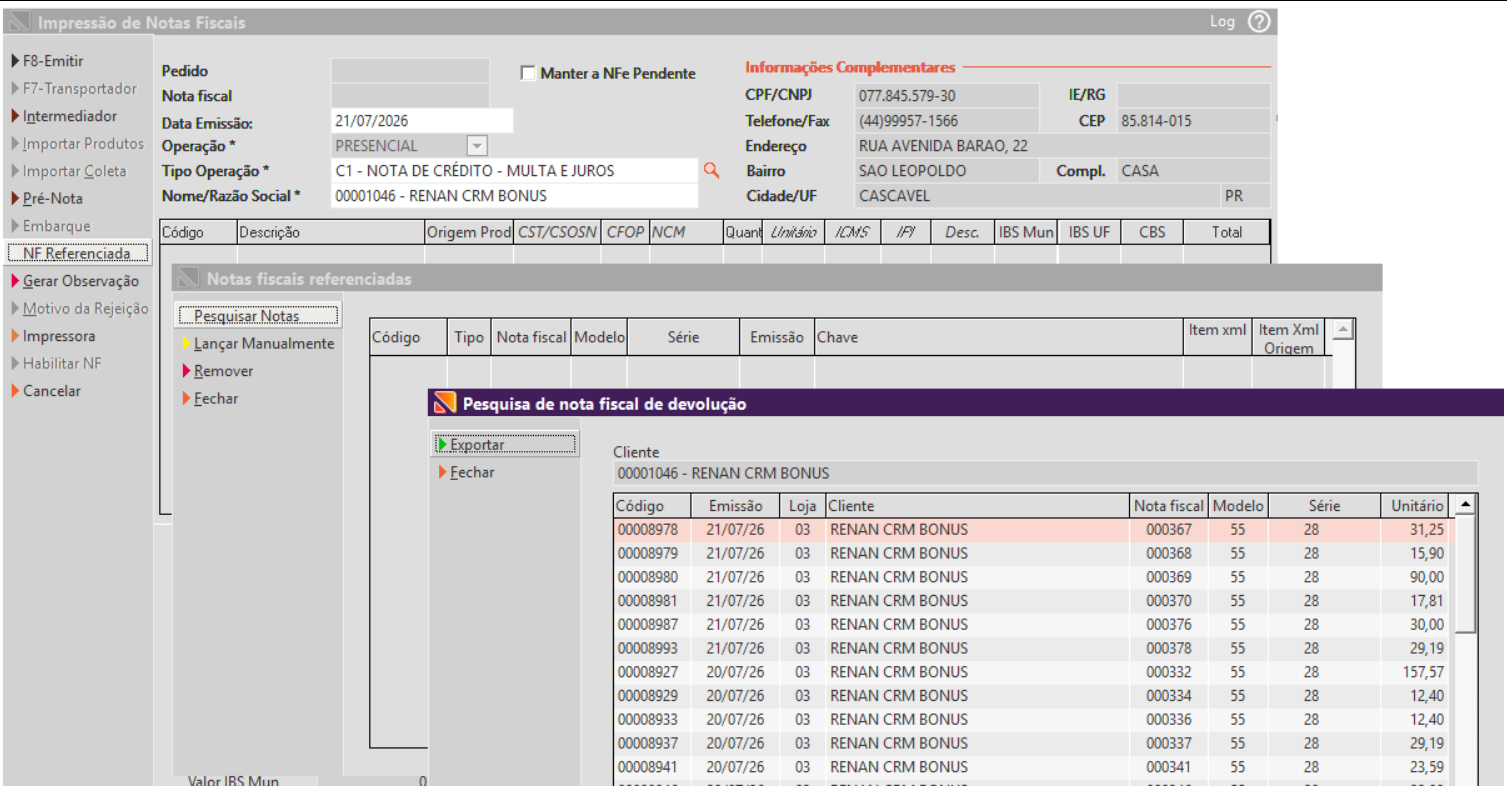The width and height of the screenshot is (1507, 786).
Task: Click the Código column header in results
Action: point(652,506)
